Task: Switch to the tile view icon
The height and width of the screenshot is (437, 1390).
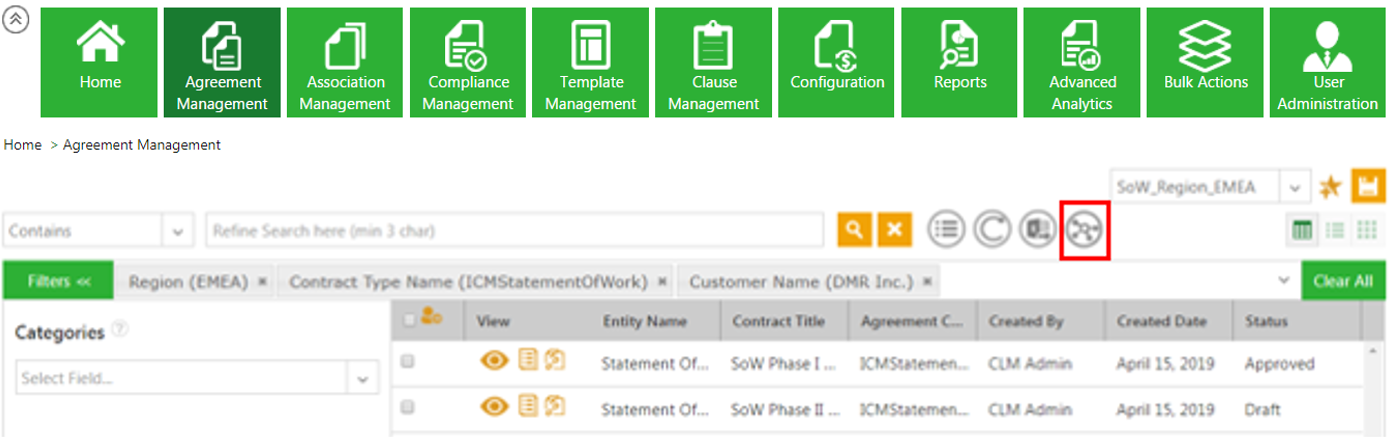Action: [1366, 231]
